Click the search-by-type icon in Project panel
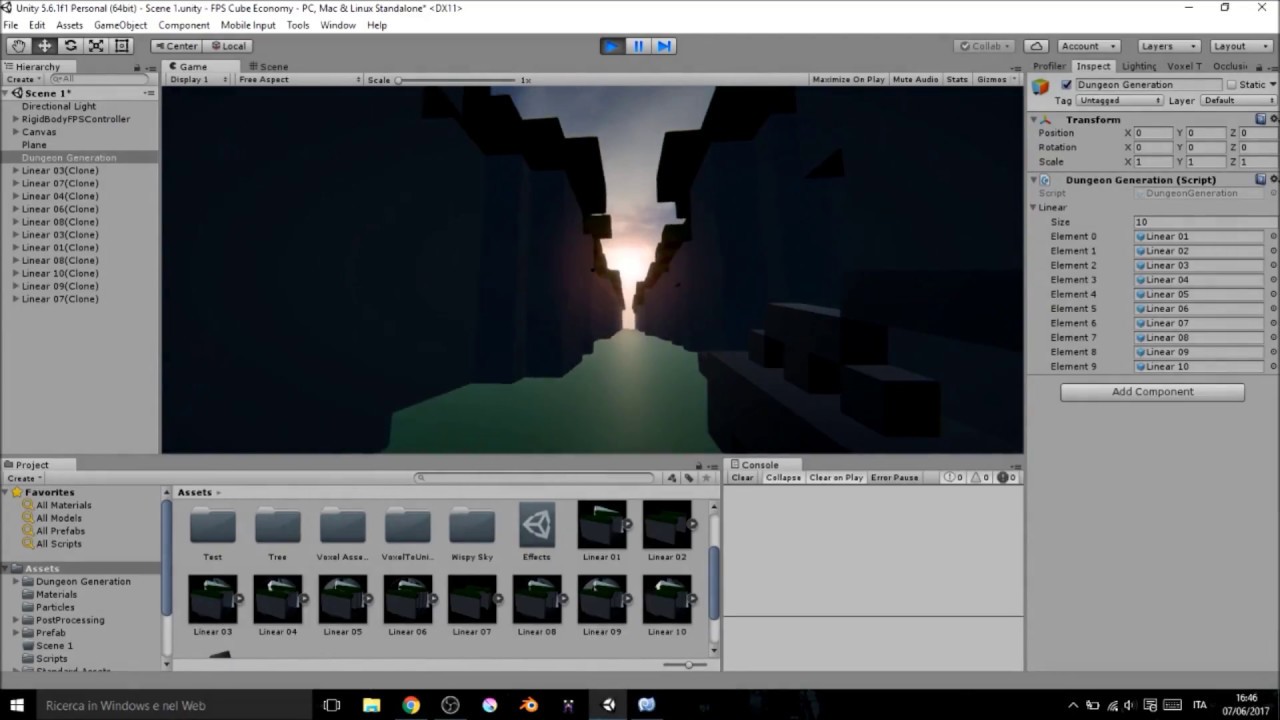Screen dimensions: 1280x720 (x=672, y=478)
